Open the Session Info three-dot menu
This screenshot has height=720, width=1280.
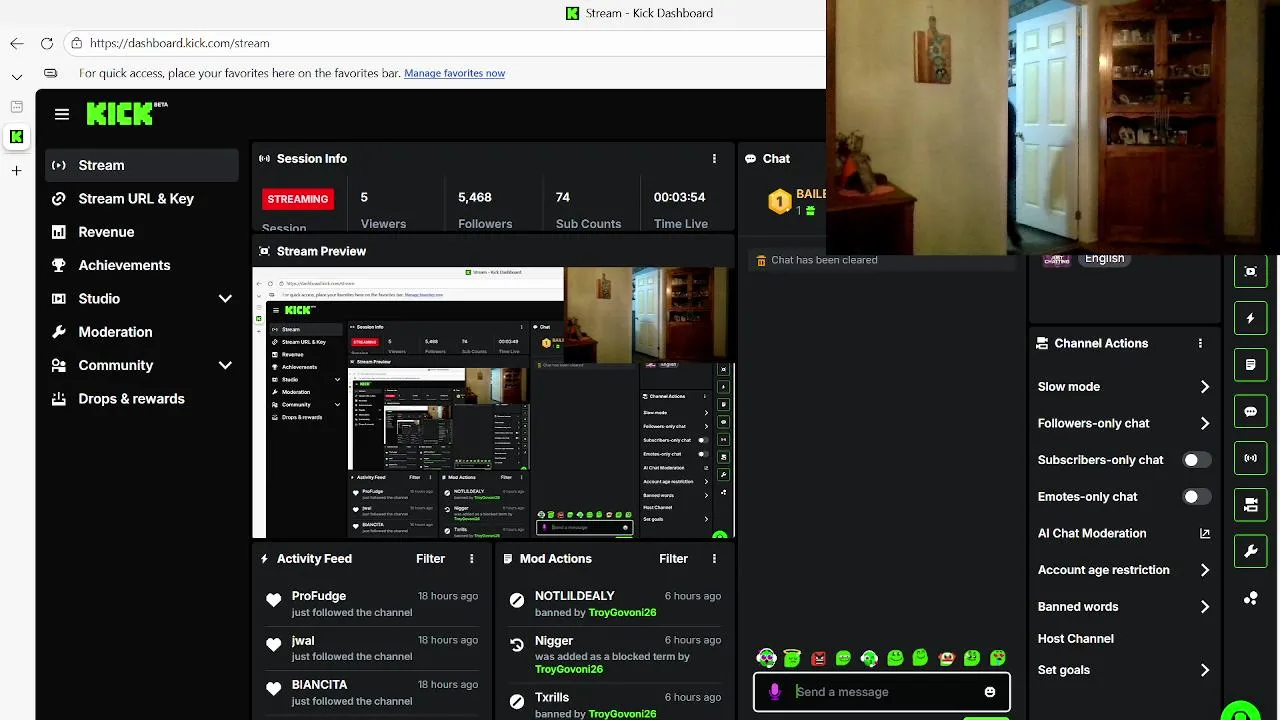(714, 159)
